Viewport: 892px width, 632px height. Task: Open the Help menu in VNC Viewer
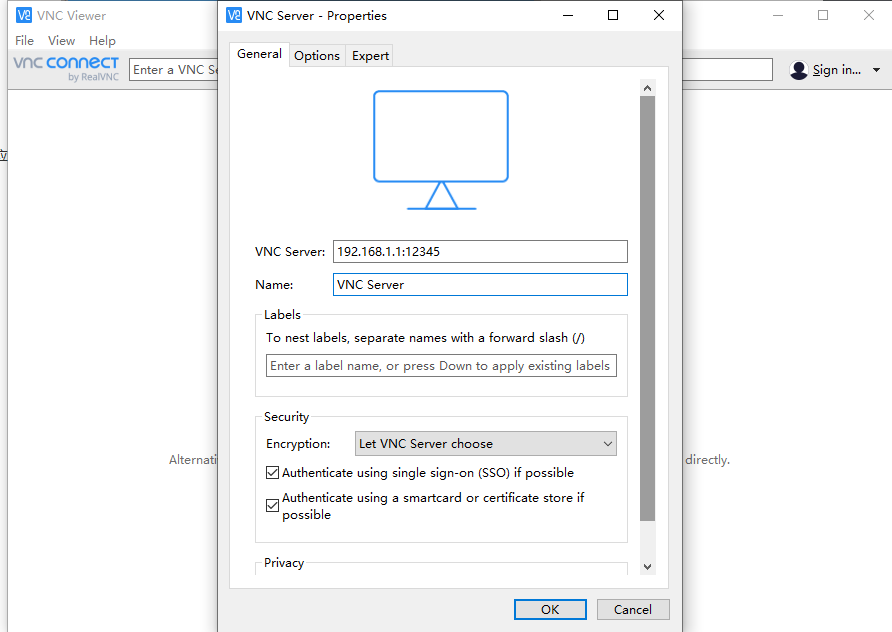point(102,40)
